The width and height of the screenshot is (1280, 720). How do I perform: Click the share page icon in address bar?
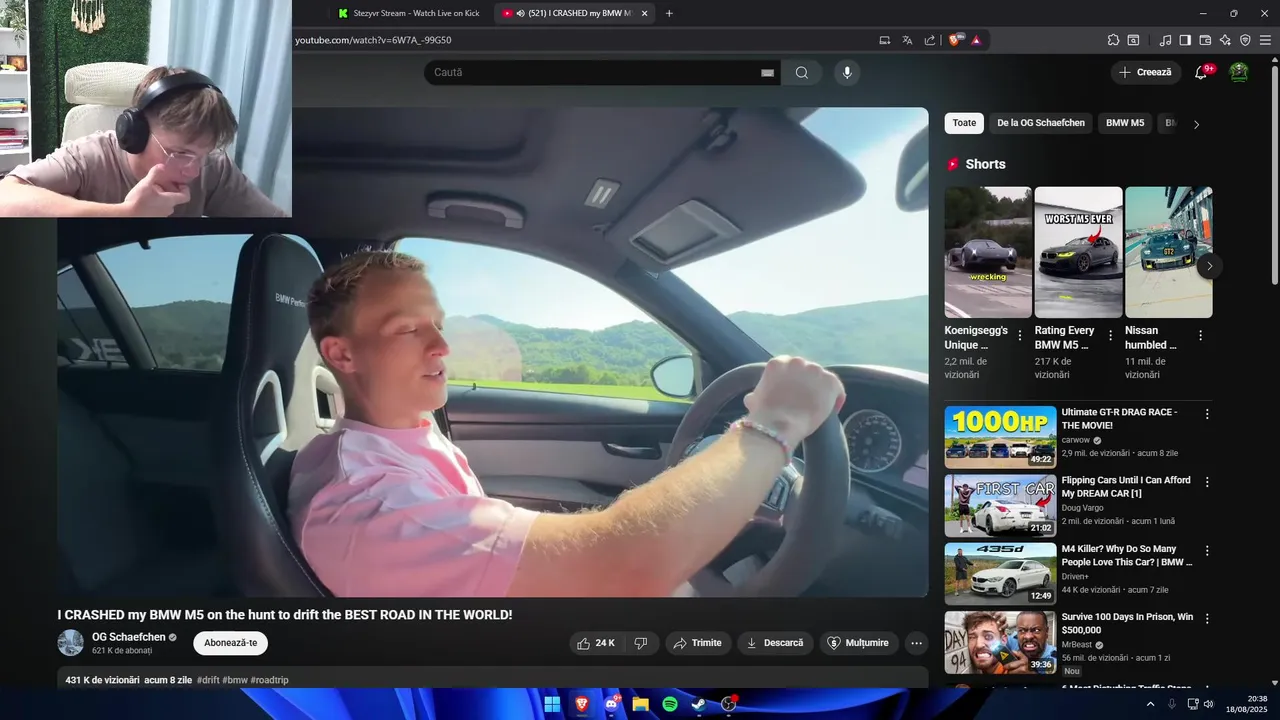pos(930,40)
